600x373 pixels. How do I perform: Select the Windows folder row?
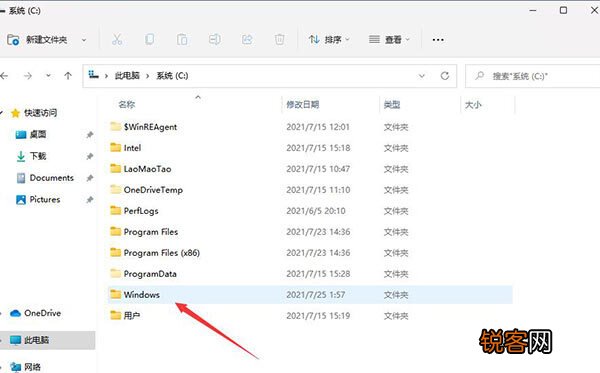310,295
